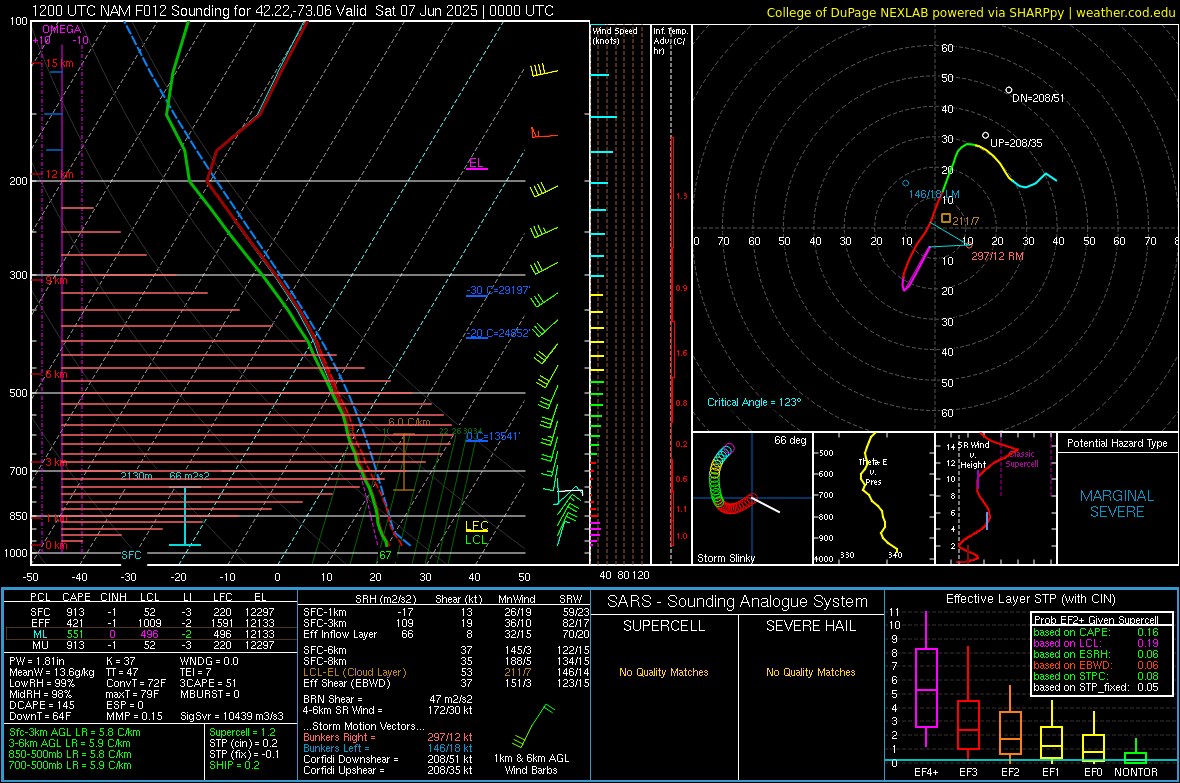Viewport: 1180px width, 783px height.
Task: Click the 6.0 C/km lapse rate label
Action: (409, 422)
